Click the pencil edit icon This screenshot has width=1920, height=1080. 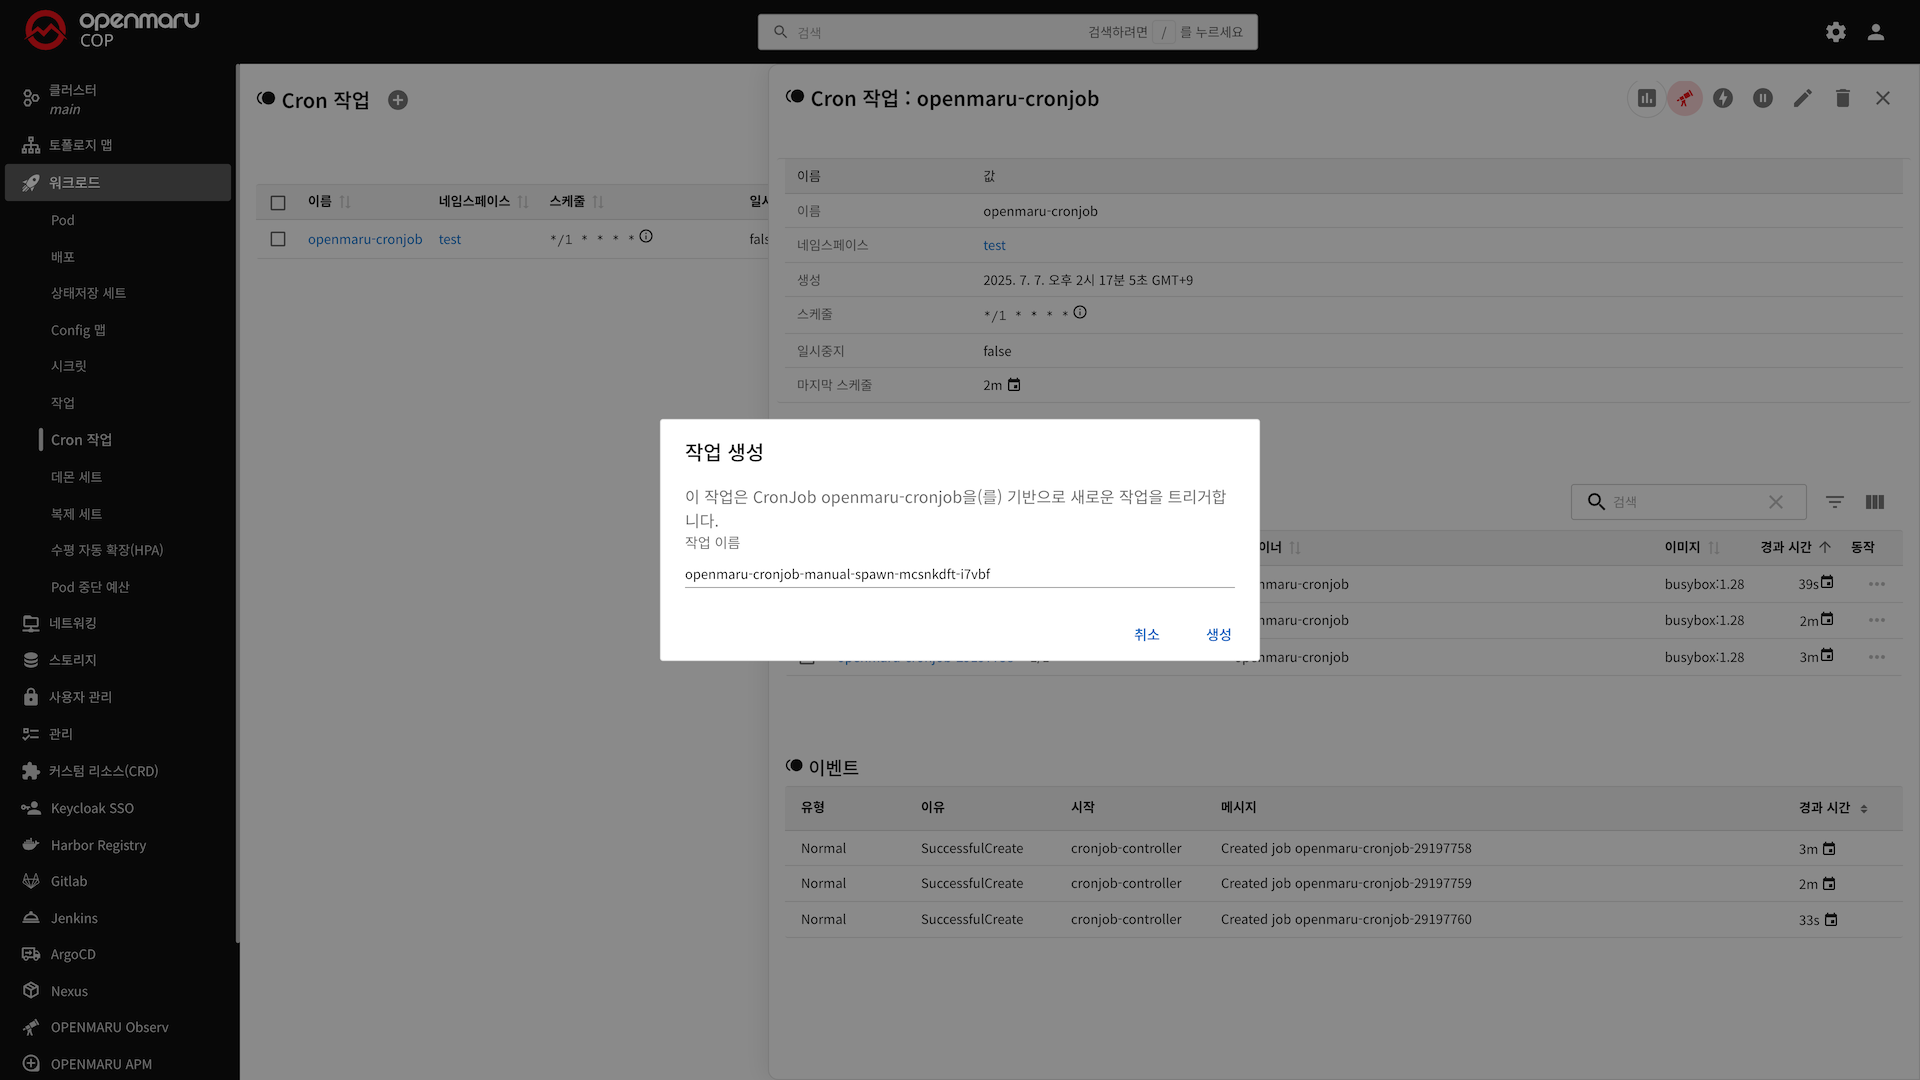coord(1802,98)
